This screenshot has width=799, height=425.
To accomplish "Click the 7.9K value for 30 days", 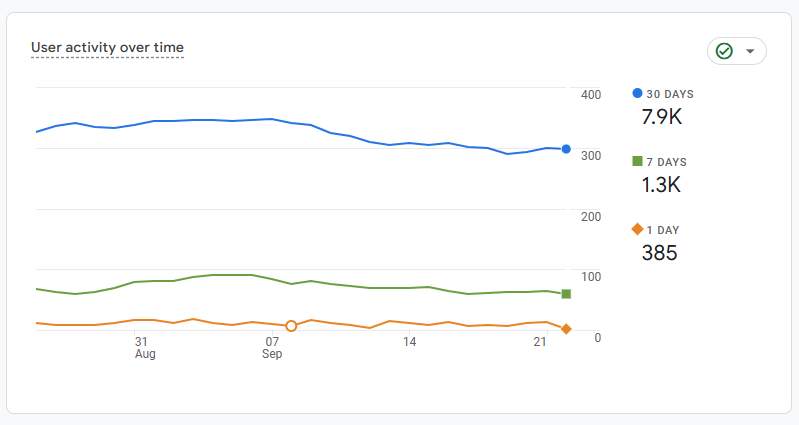I will [661, 117].
